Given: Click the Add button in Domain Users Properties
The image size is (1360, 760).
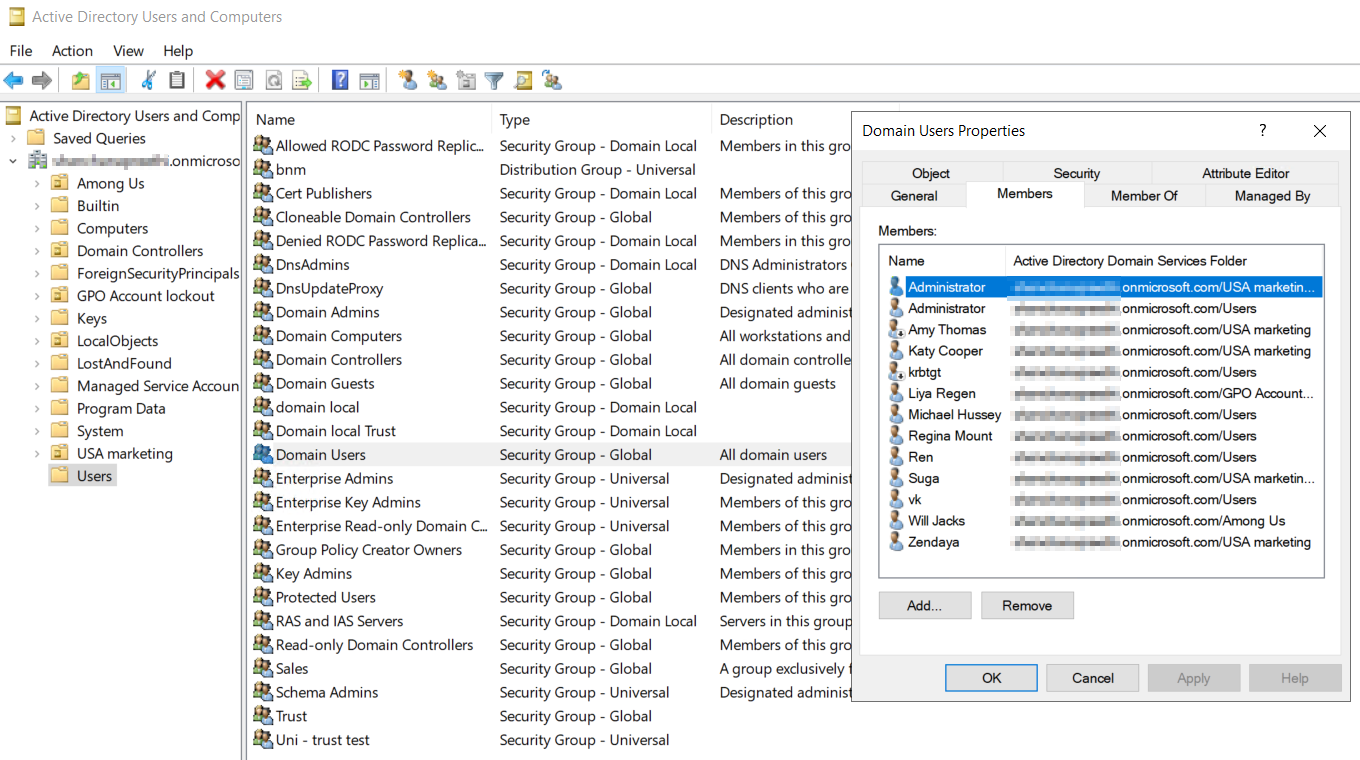Looking at the screenshot, I should click(x=924, y=605).
